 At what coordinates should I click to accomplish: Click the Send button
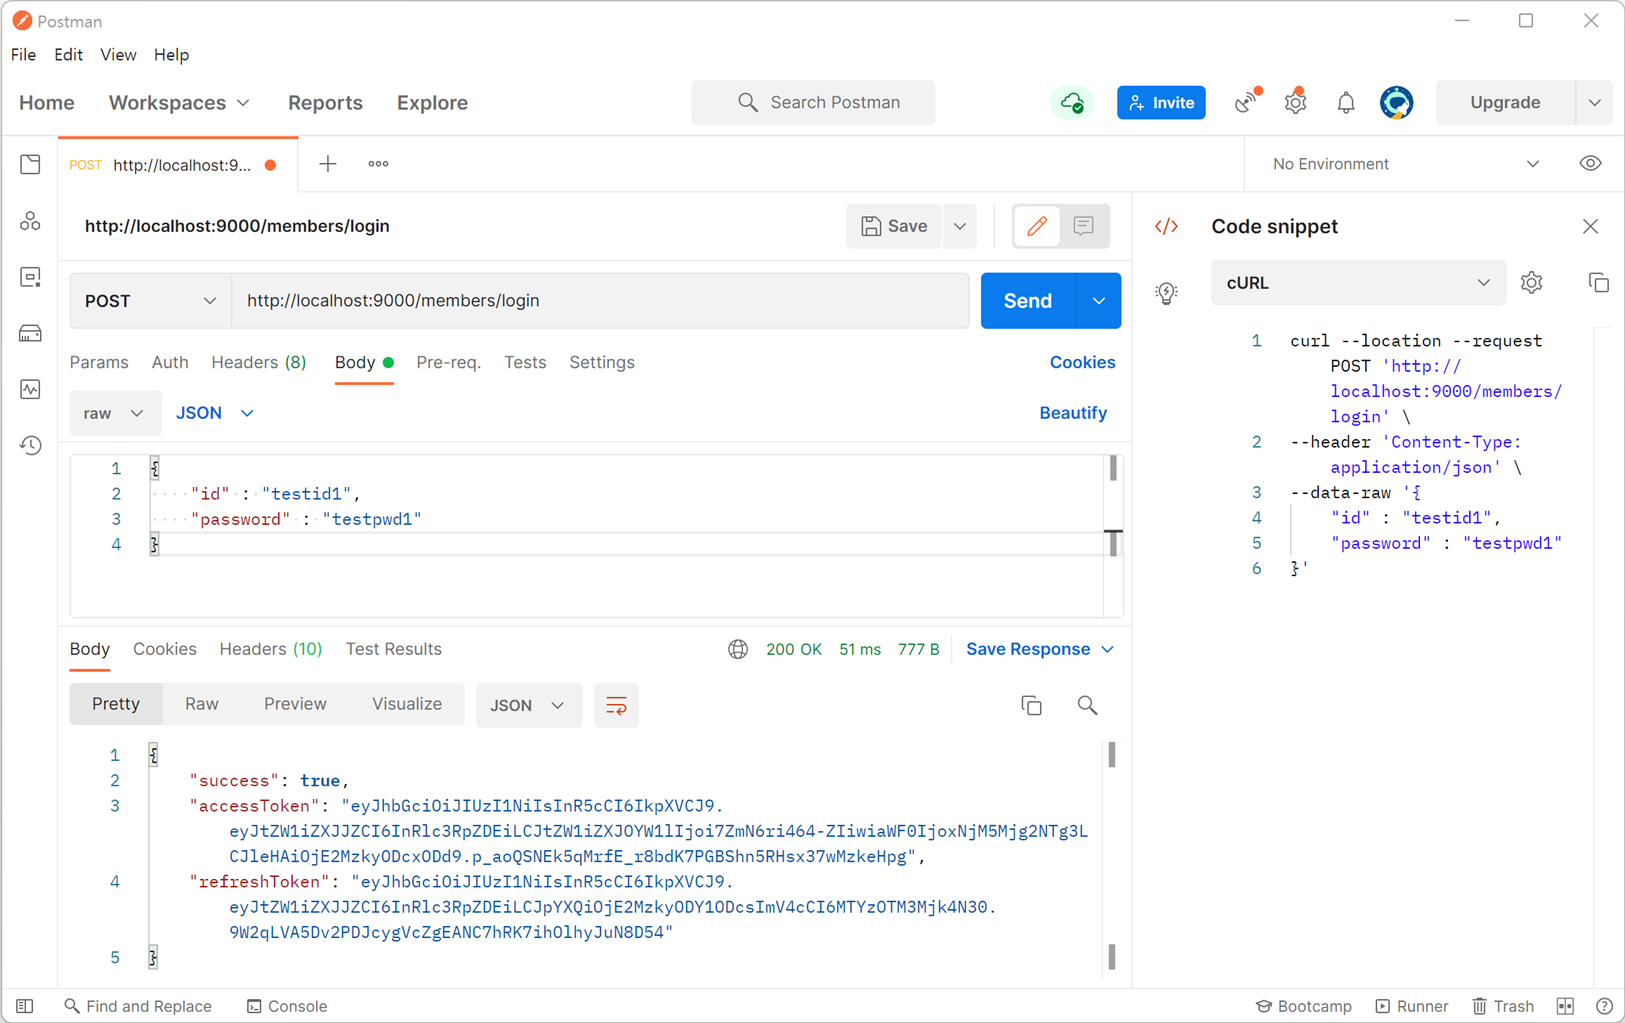(1028, 301)
